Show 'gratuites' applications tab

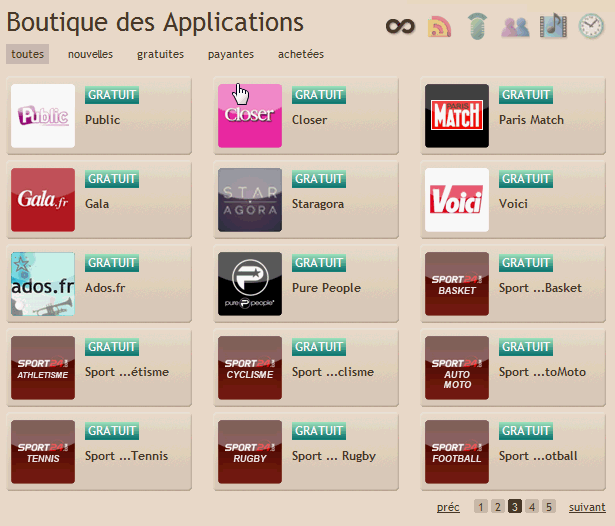(160, 54)
